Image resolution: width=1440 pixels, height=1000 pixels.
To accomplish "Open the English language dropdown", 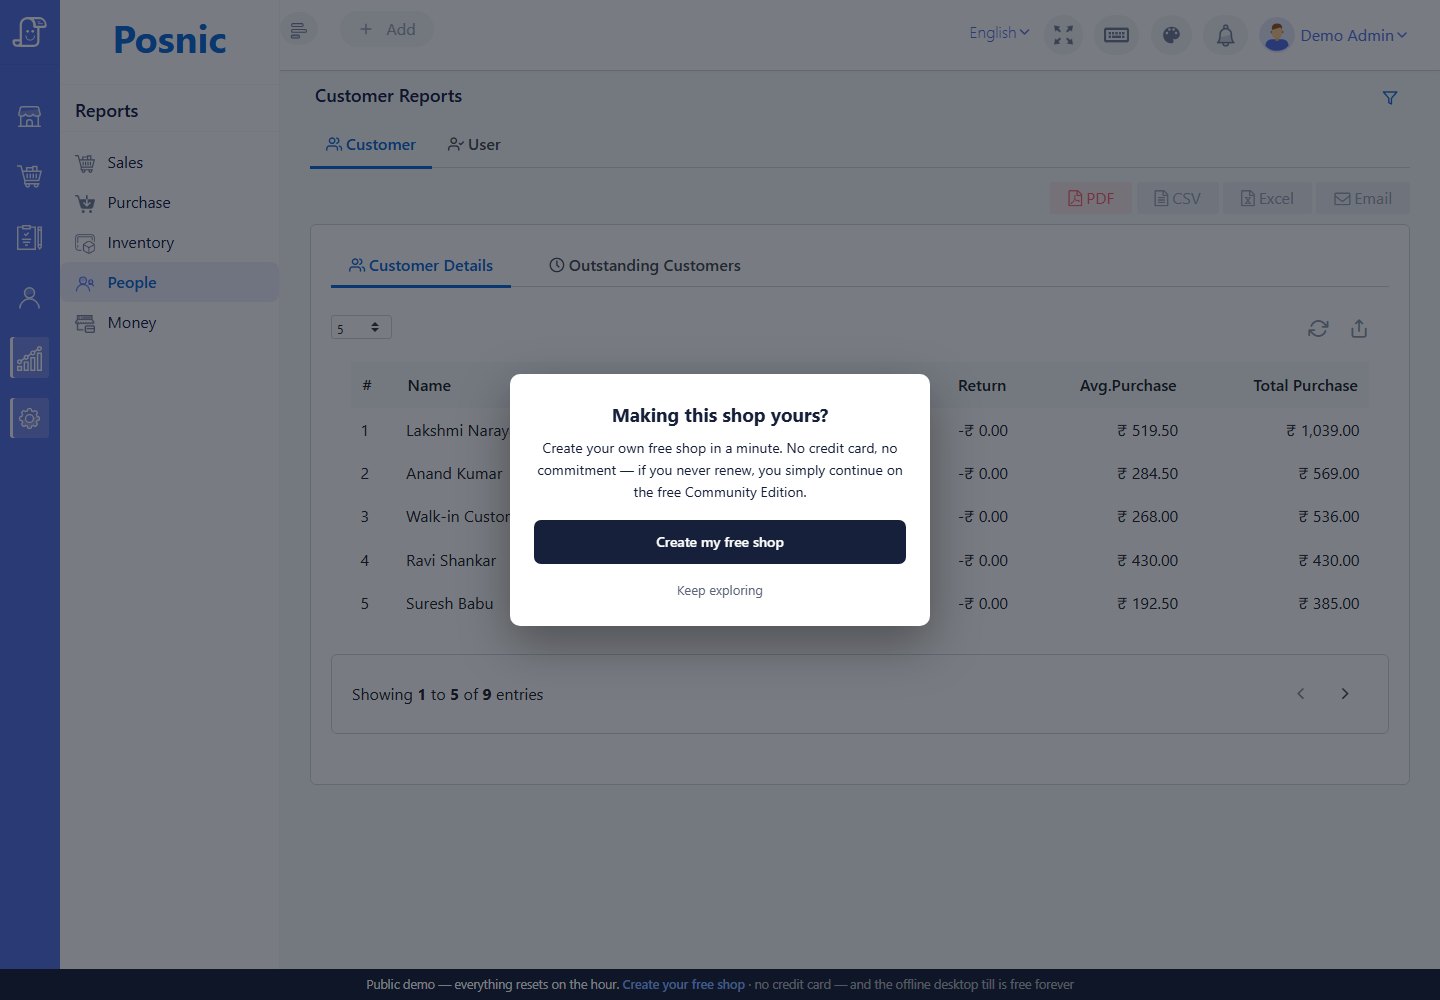I will point(999,33).
